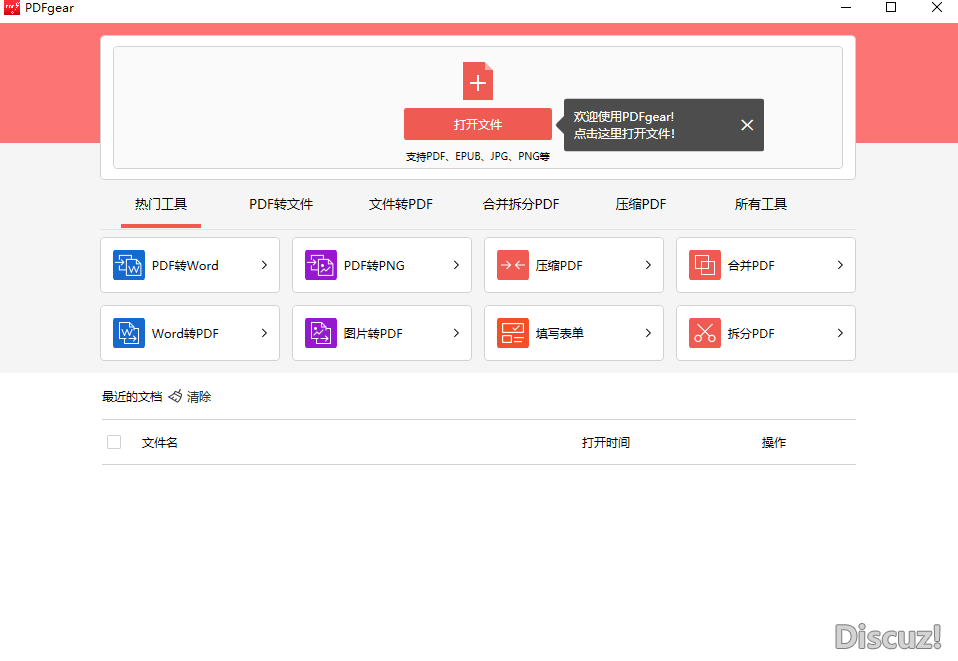Toggle the select-all checkbox beside 文件名
The width and height of the screenshot is (958, 661).
114,442
